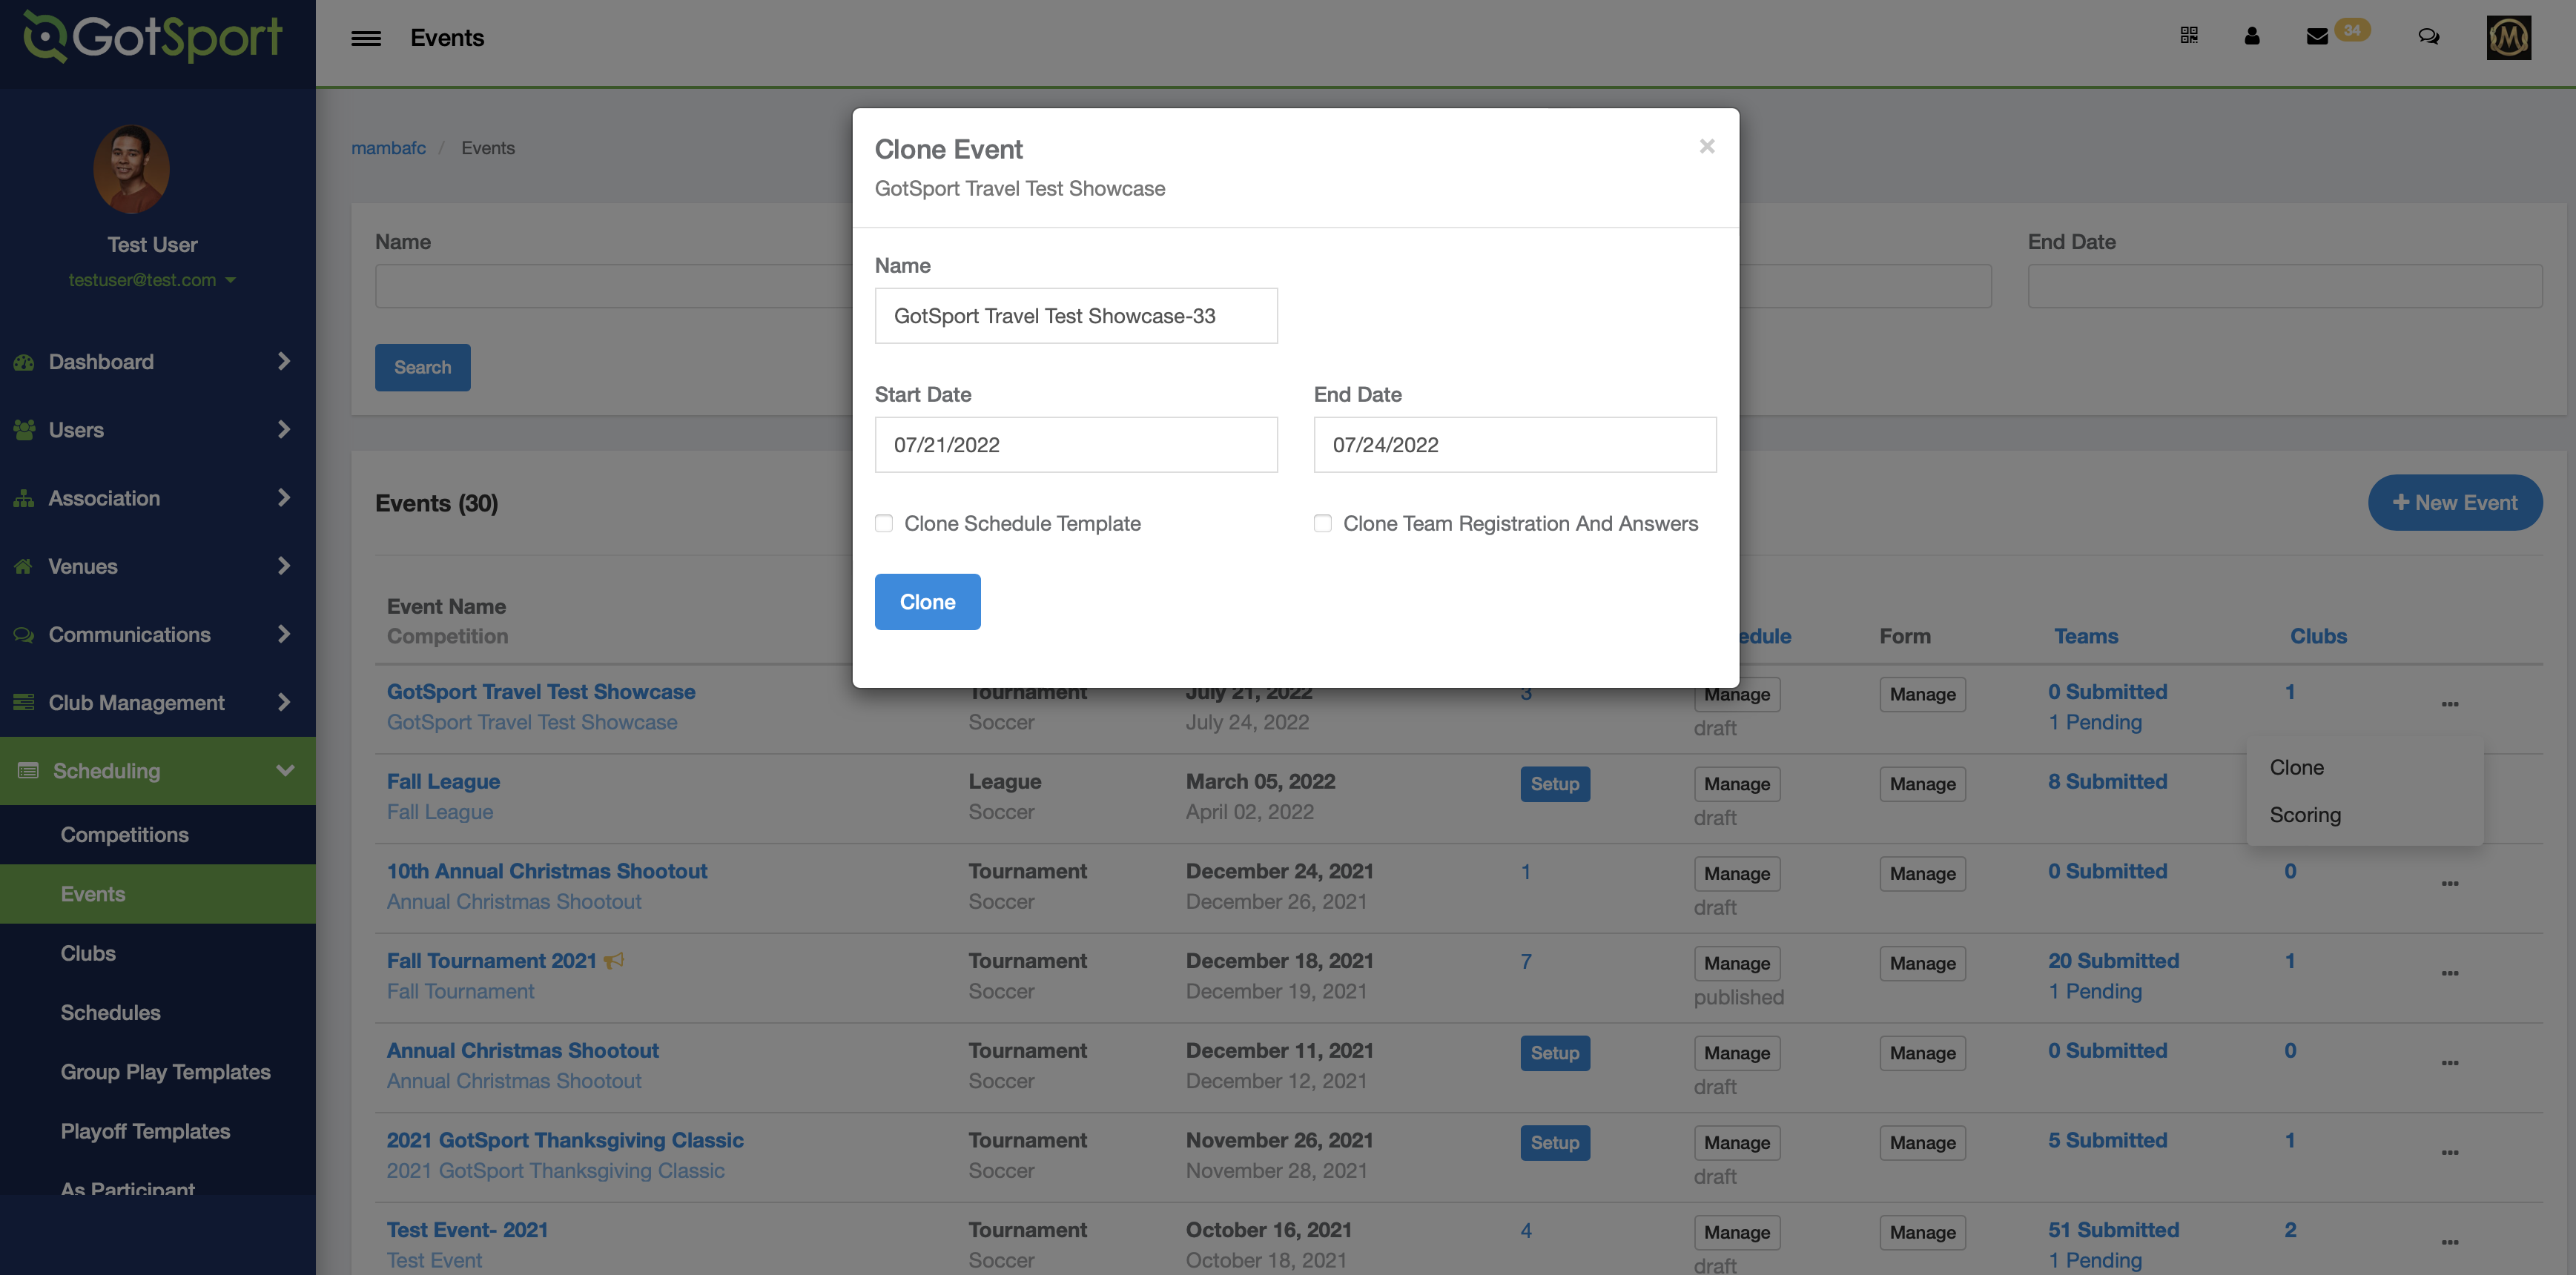The image size is (2576, 1275).
Task: Click the End Date search filter field
Action: click(2285, 286)
